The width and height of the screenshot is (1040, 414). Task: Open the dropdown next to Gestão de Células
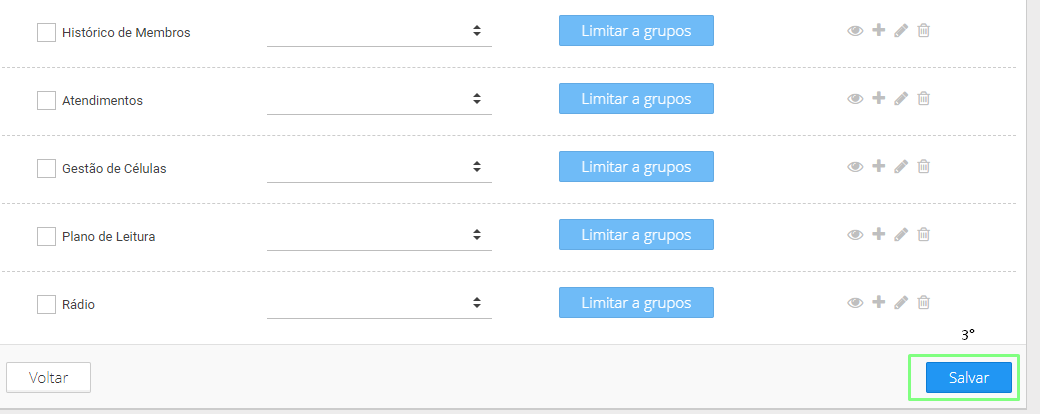click(x=379, y=167)
